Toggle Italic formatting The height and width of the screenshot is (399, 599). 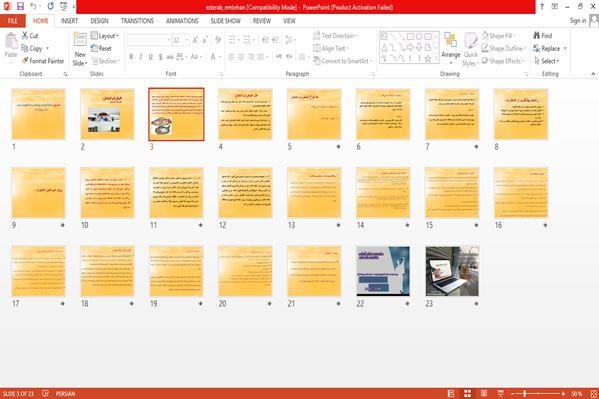(141, 57)
